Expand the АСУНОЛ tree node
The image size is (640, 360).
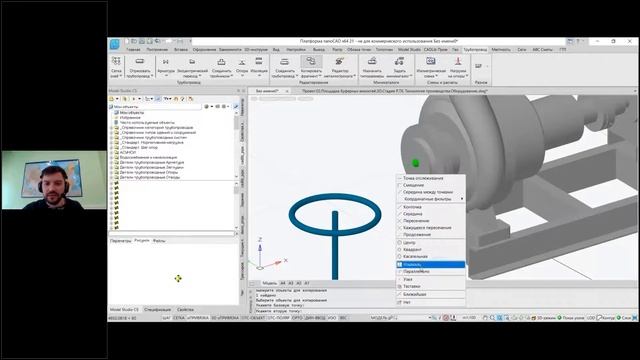pyautogui.click(x=111, y=152)
